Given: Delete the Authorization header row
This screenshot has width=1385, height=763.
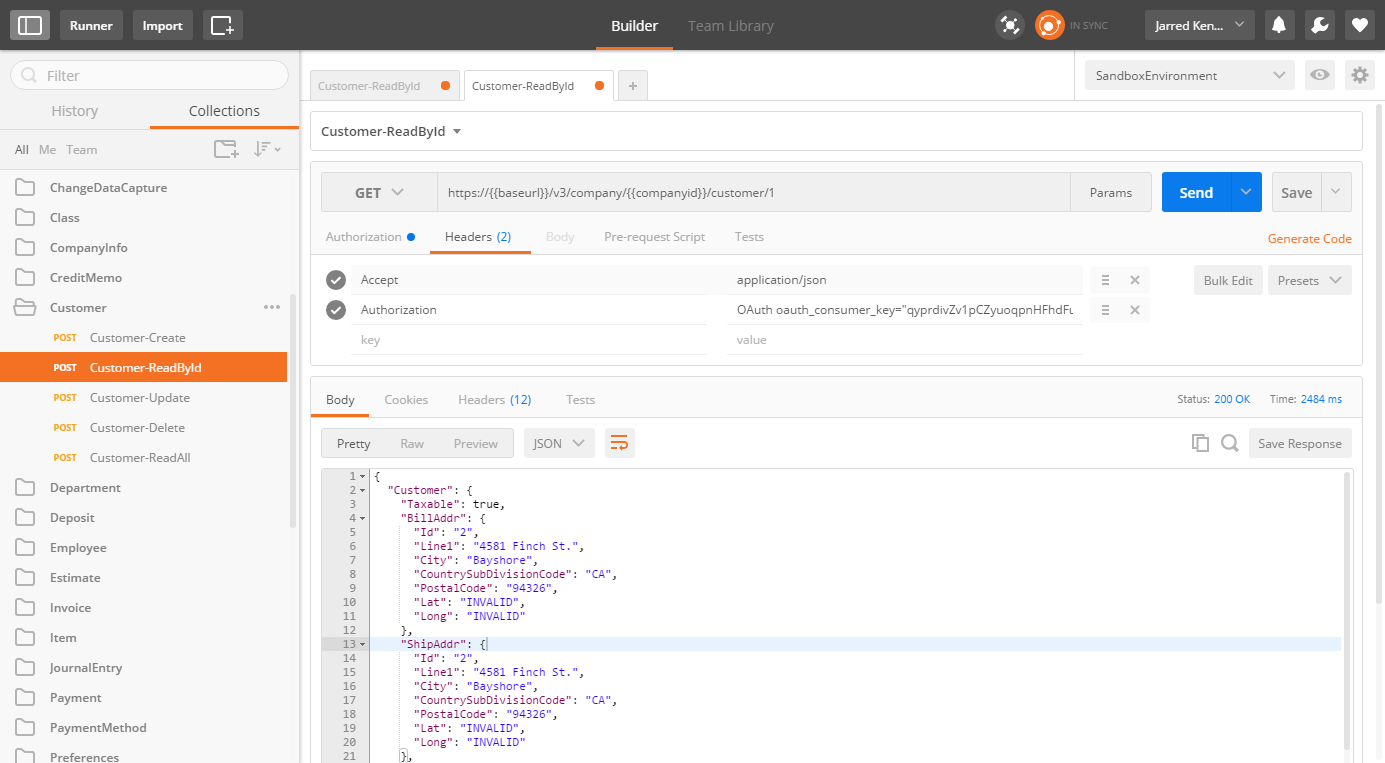Looking at the screenshot, I should (x=1134, y=310).
